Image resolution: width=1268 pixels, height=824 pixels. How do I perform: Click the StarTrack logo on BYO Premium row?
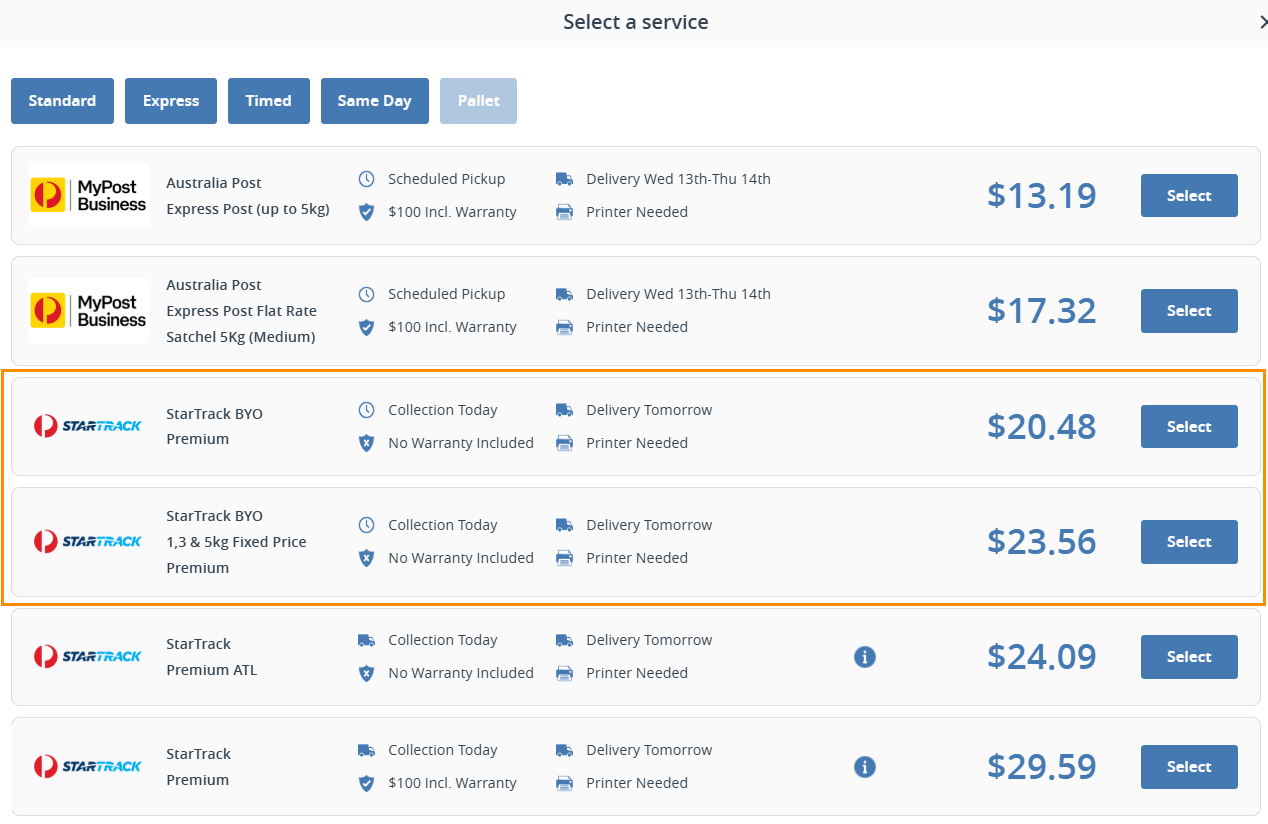click(88, 426)
